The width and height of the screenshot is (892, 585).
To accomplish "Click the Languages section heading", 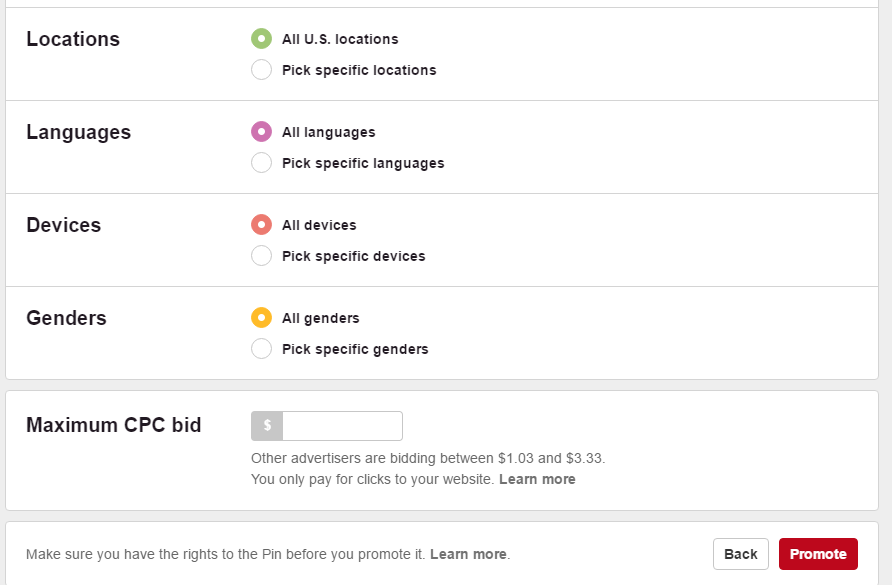I will (78, 132).
